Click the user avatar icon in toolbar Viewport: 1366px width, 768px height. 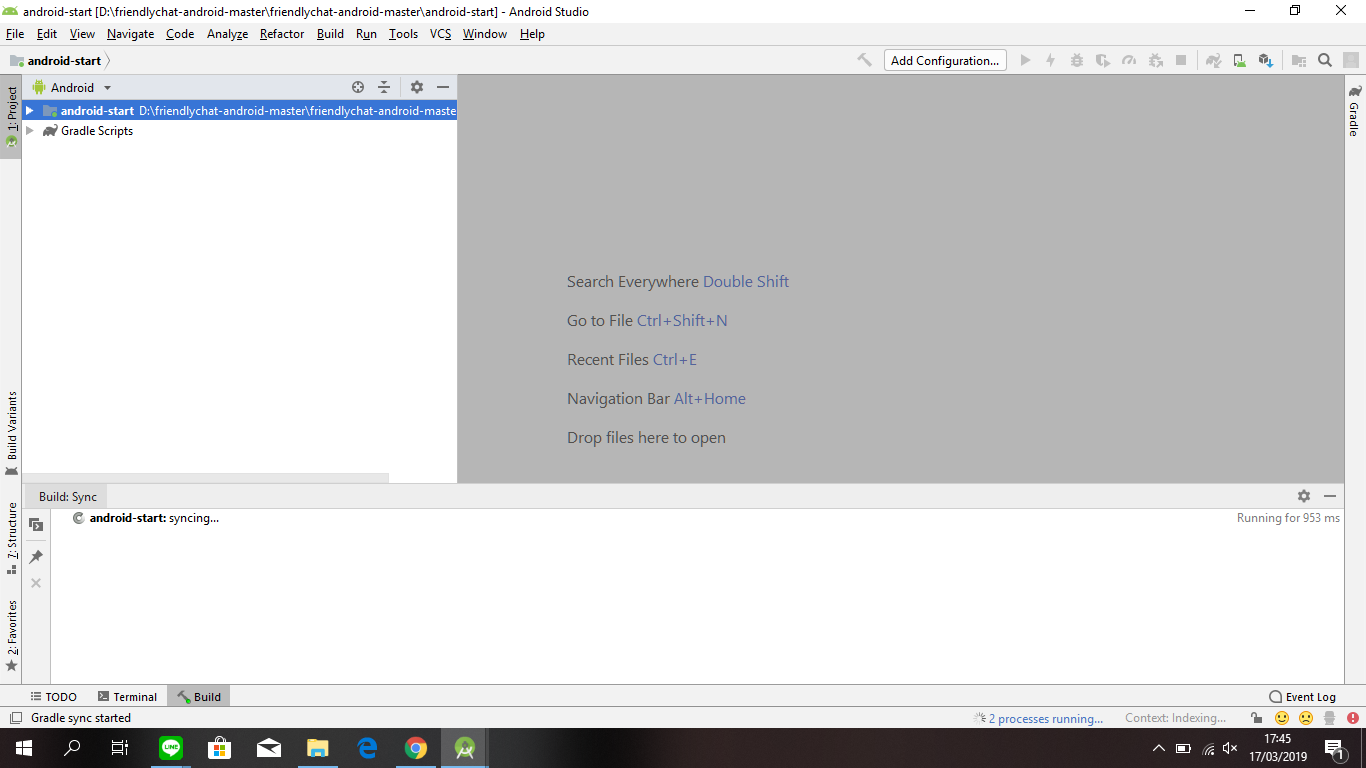coord(1351,60)
